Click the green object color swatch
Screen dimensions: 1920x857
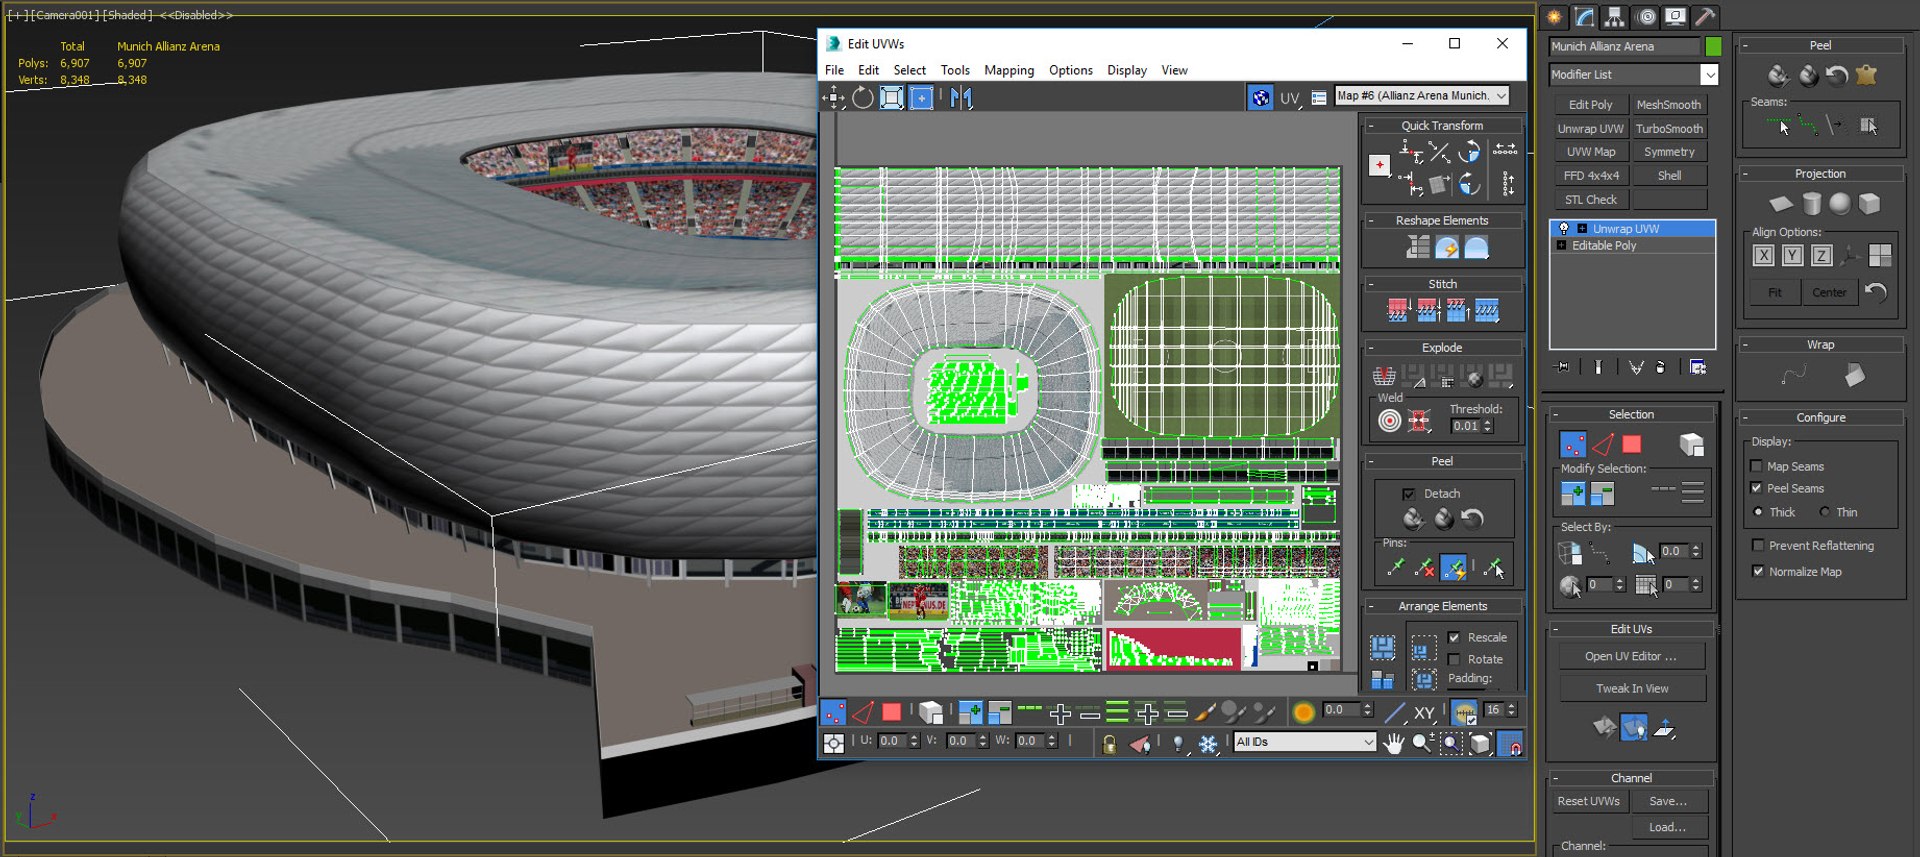click(x=1713, y=46)
